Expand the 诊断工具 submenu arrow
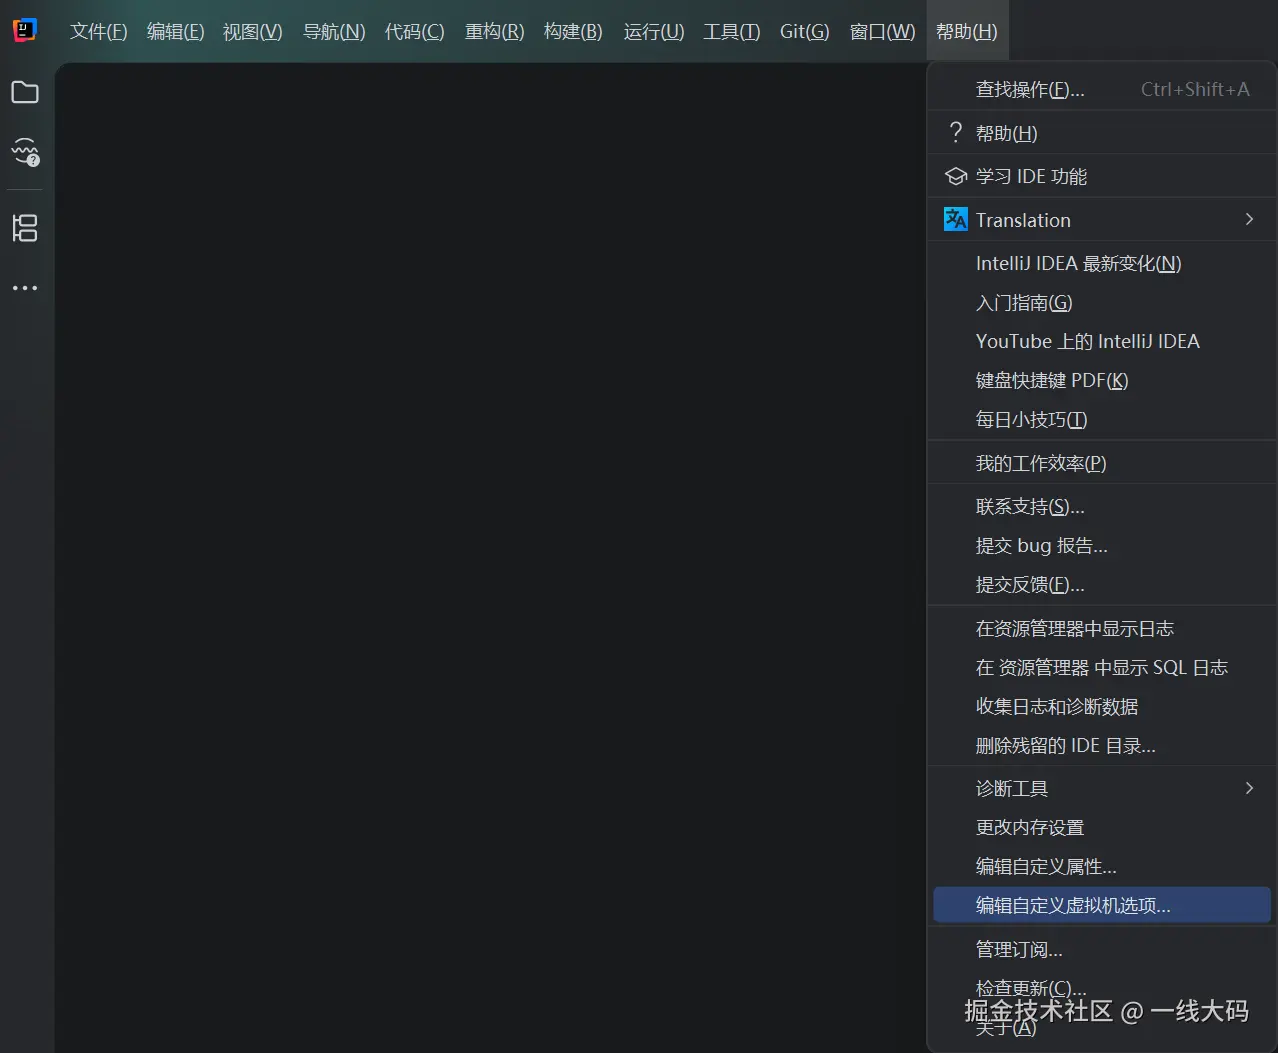 (1249, 788)
